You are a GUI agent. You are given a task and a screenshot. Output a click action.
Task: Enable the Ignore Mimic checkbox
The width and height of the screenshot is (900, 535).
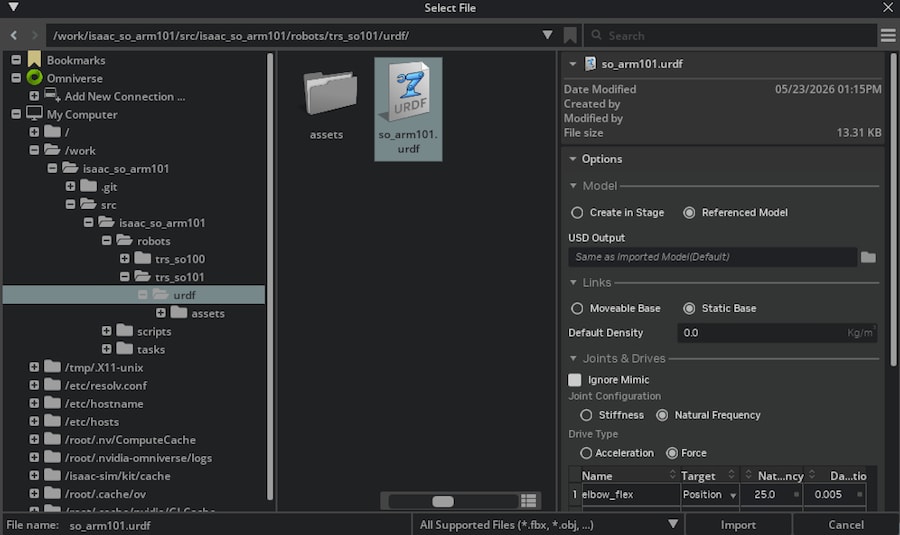pyautogui.click(x=575, y=380)
